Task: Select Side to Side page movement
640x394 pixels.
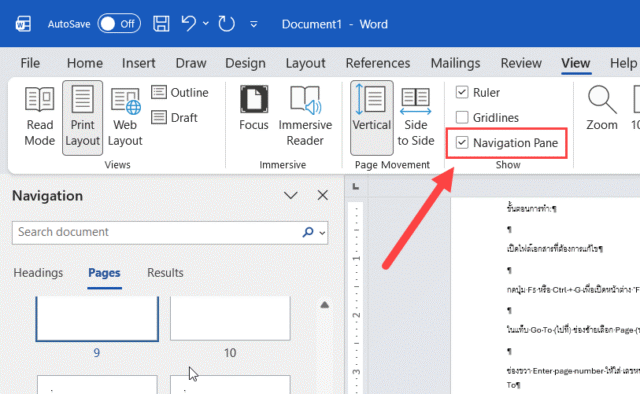Action: click(416, 117)
